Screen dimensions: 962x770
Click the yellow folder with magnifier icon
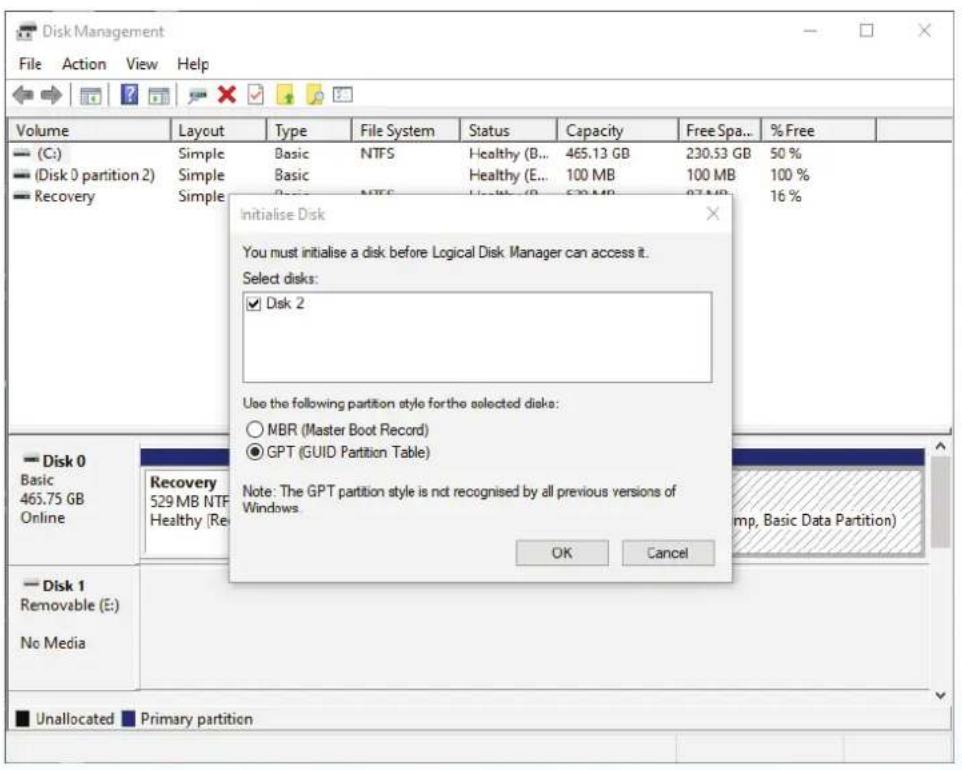(x=315, y=95)
